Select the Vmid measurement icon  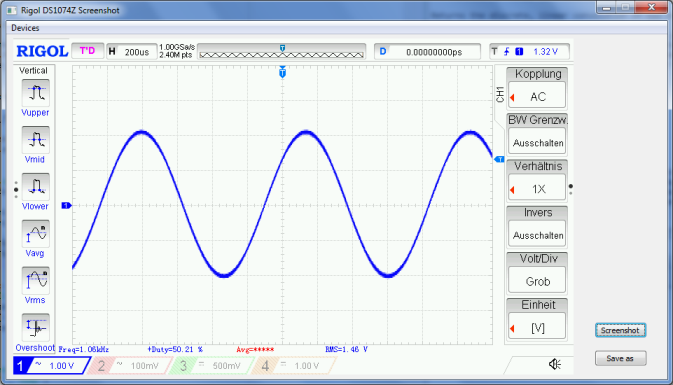pos(36,139)
